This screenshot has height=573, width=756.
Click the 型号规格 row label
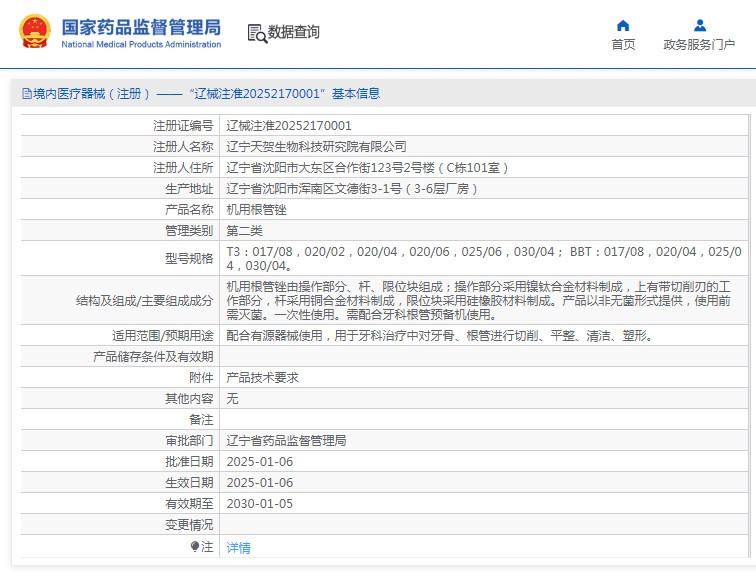(189, 259)
